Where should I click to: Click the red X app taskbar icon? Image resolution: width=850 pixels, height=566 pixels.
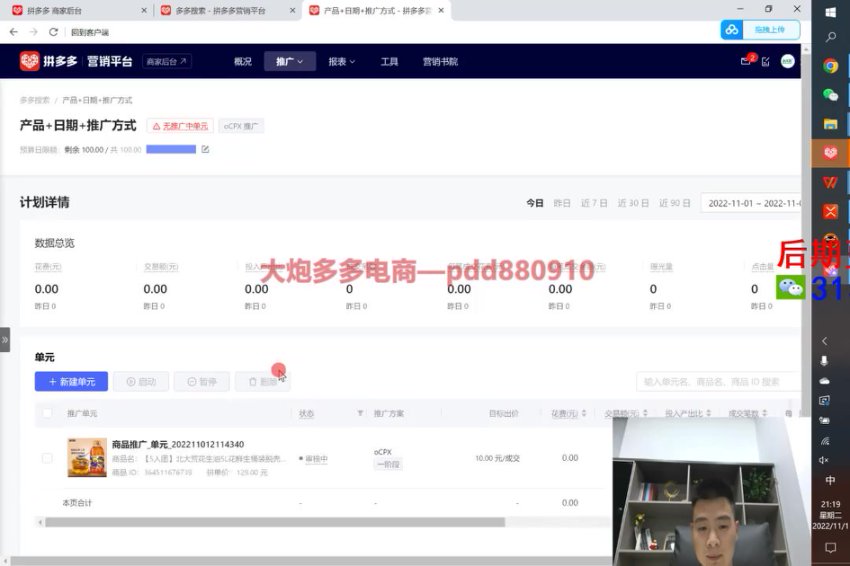pos(830,211)
